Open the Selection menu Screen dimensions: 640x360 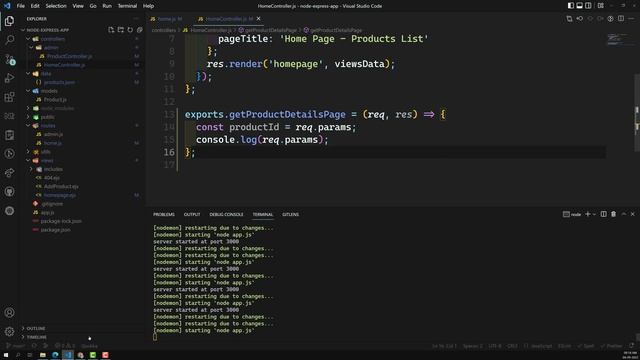[56, 6]
